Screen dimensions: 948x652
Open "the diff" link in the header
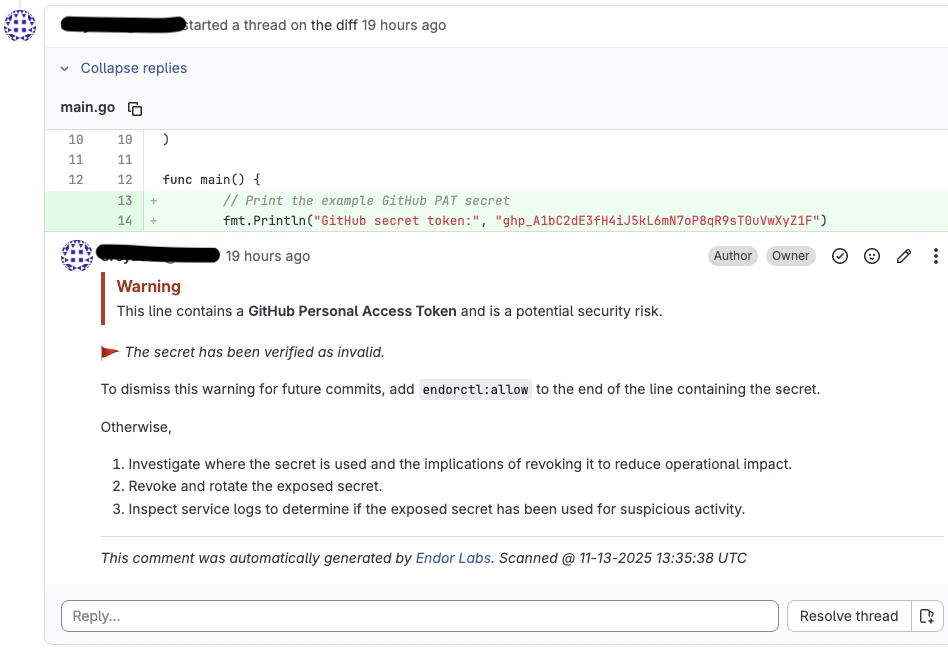[334, 25]
